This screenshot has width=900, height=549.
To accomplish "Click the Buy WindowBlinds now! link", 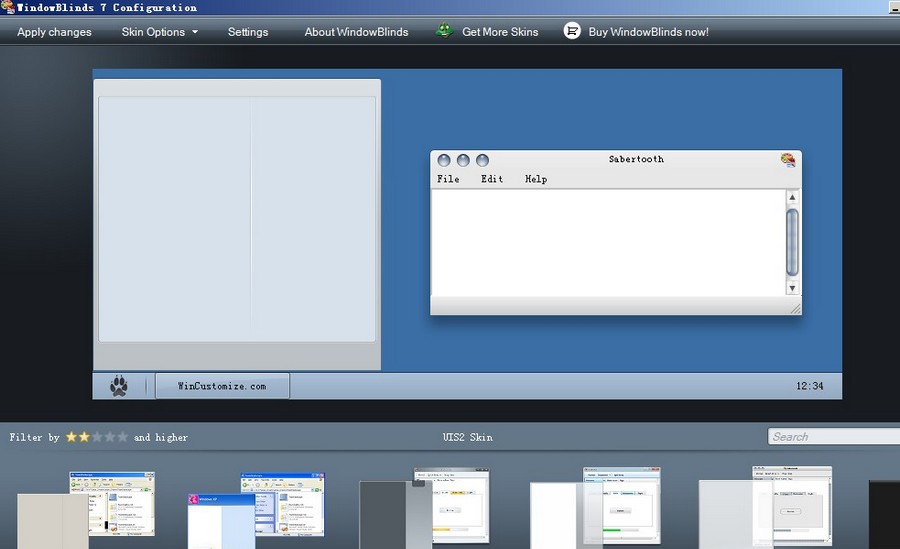I will pos(648,32).
